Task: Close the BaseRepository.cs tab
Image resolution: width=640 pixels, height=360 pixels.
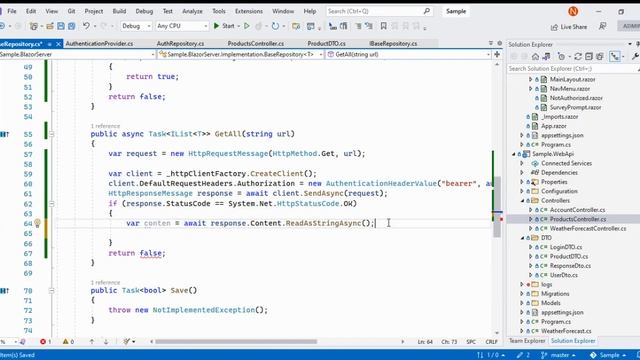Action: tap(58, 44)
